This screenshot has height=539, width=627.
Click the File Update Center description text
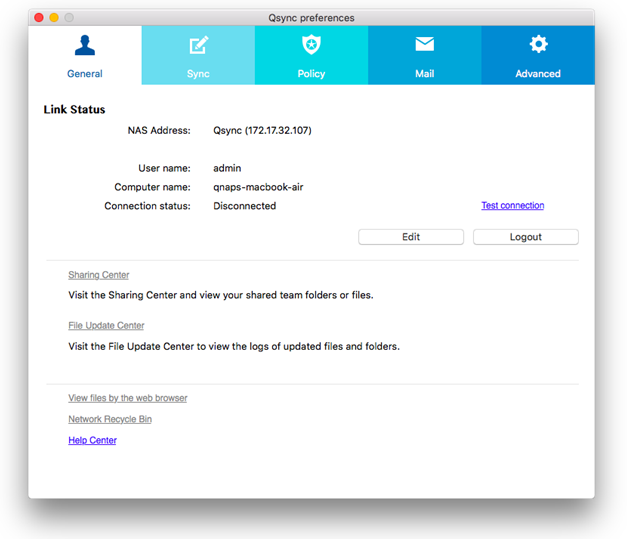click(x=234, y=346)
